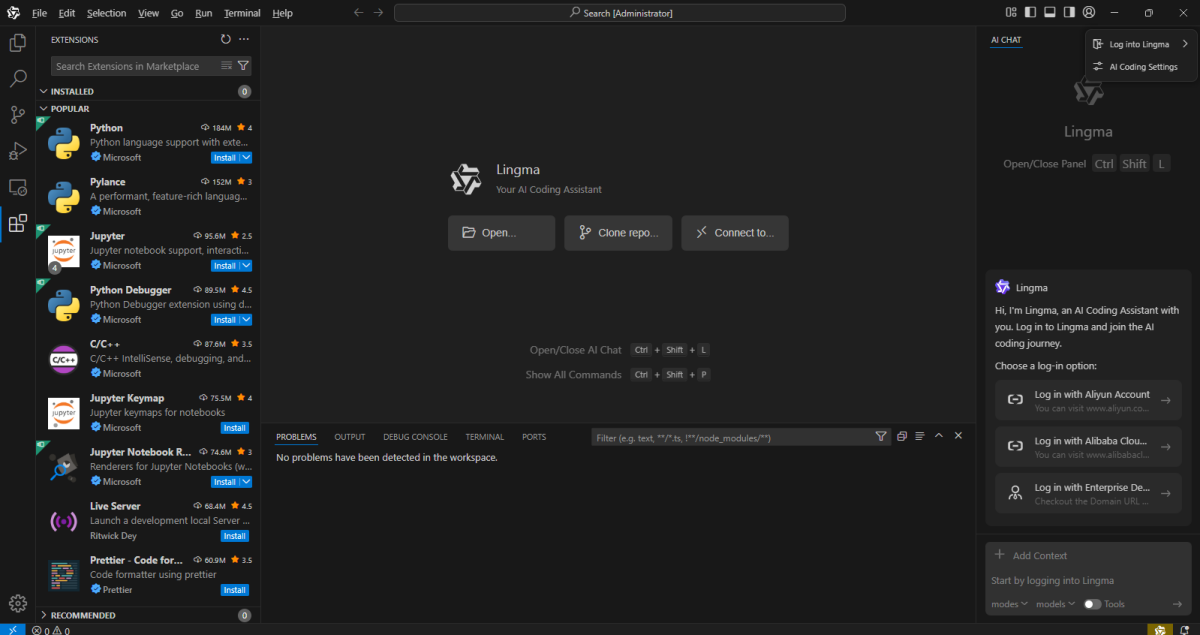This screenshot has height=635, width=1200.
Task: Click the Search Extensions in Marketplace field
Action: (133, 66)
